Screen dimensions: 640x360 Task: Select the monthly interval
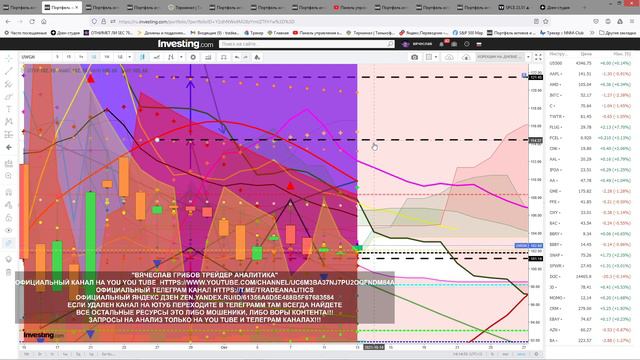pyautogui.click(x=120, y=57)
